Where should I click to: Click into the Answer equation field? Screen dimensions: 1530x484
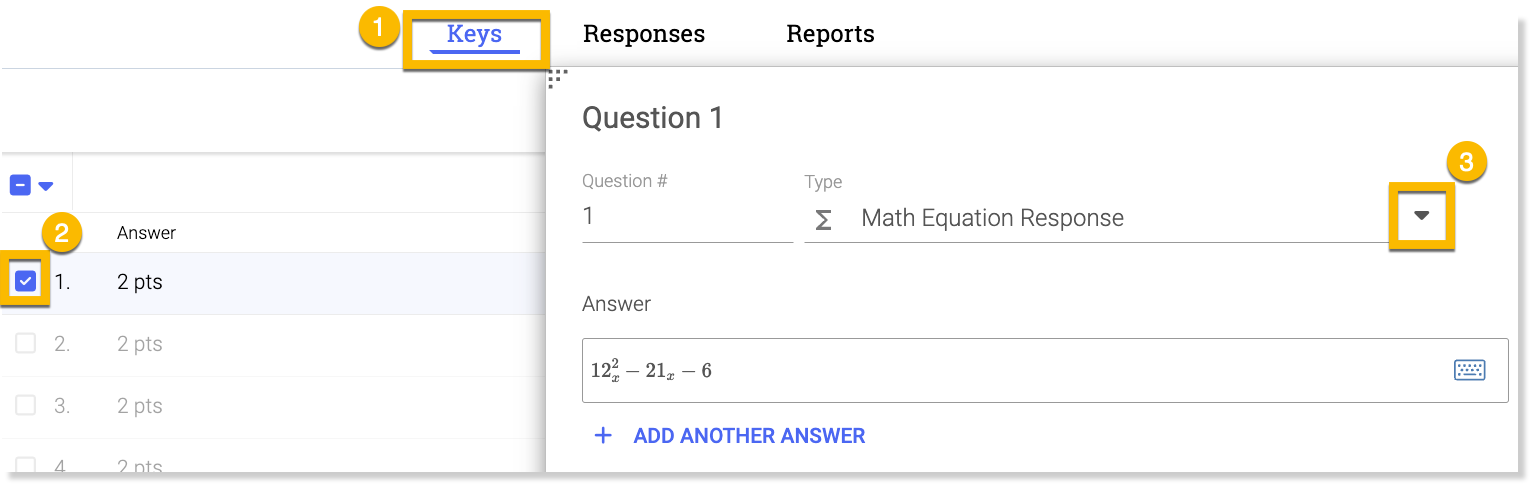(1010, 371)
